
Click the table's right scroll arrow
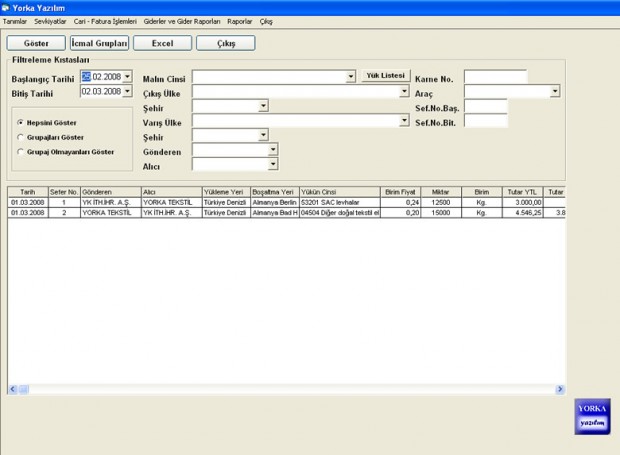point(560,389)
